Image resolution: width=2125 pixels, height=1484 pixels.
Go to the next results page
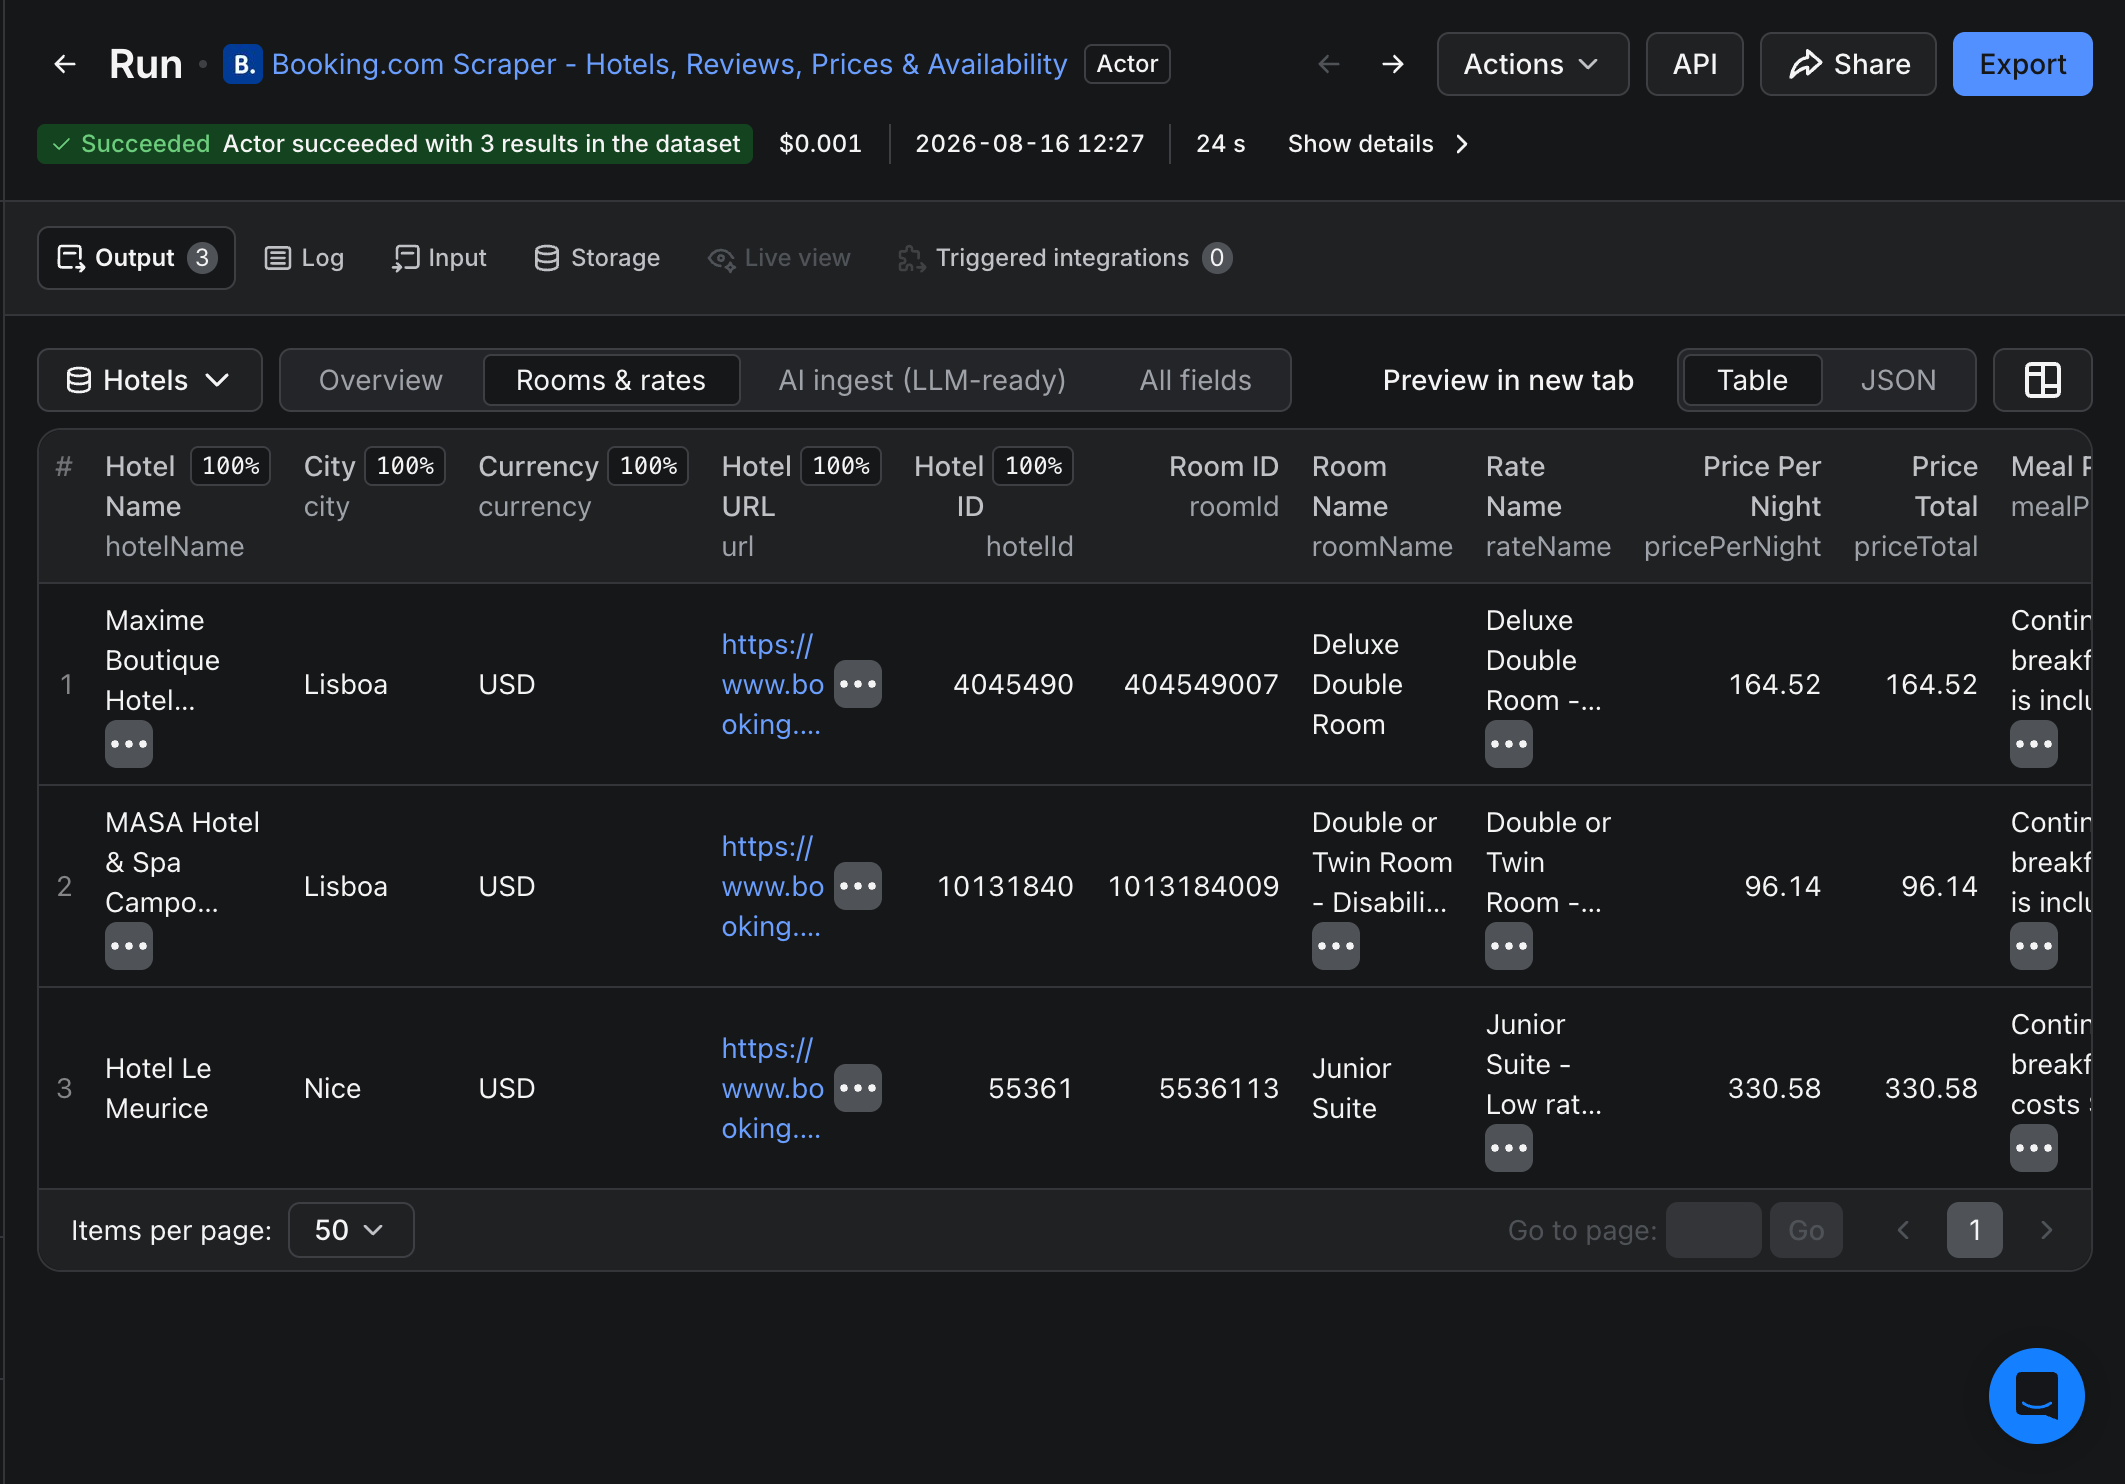(x=2047, y=1230)
